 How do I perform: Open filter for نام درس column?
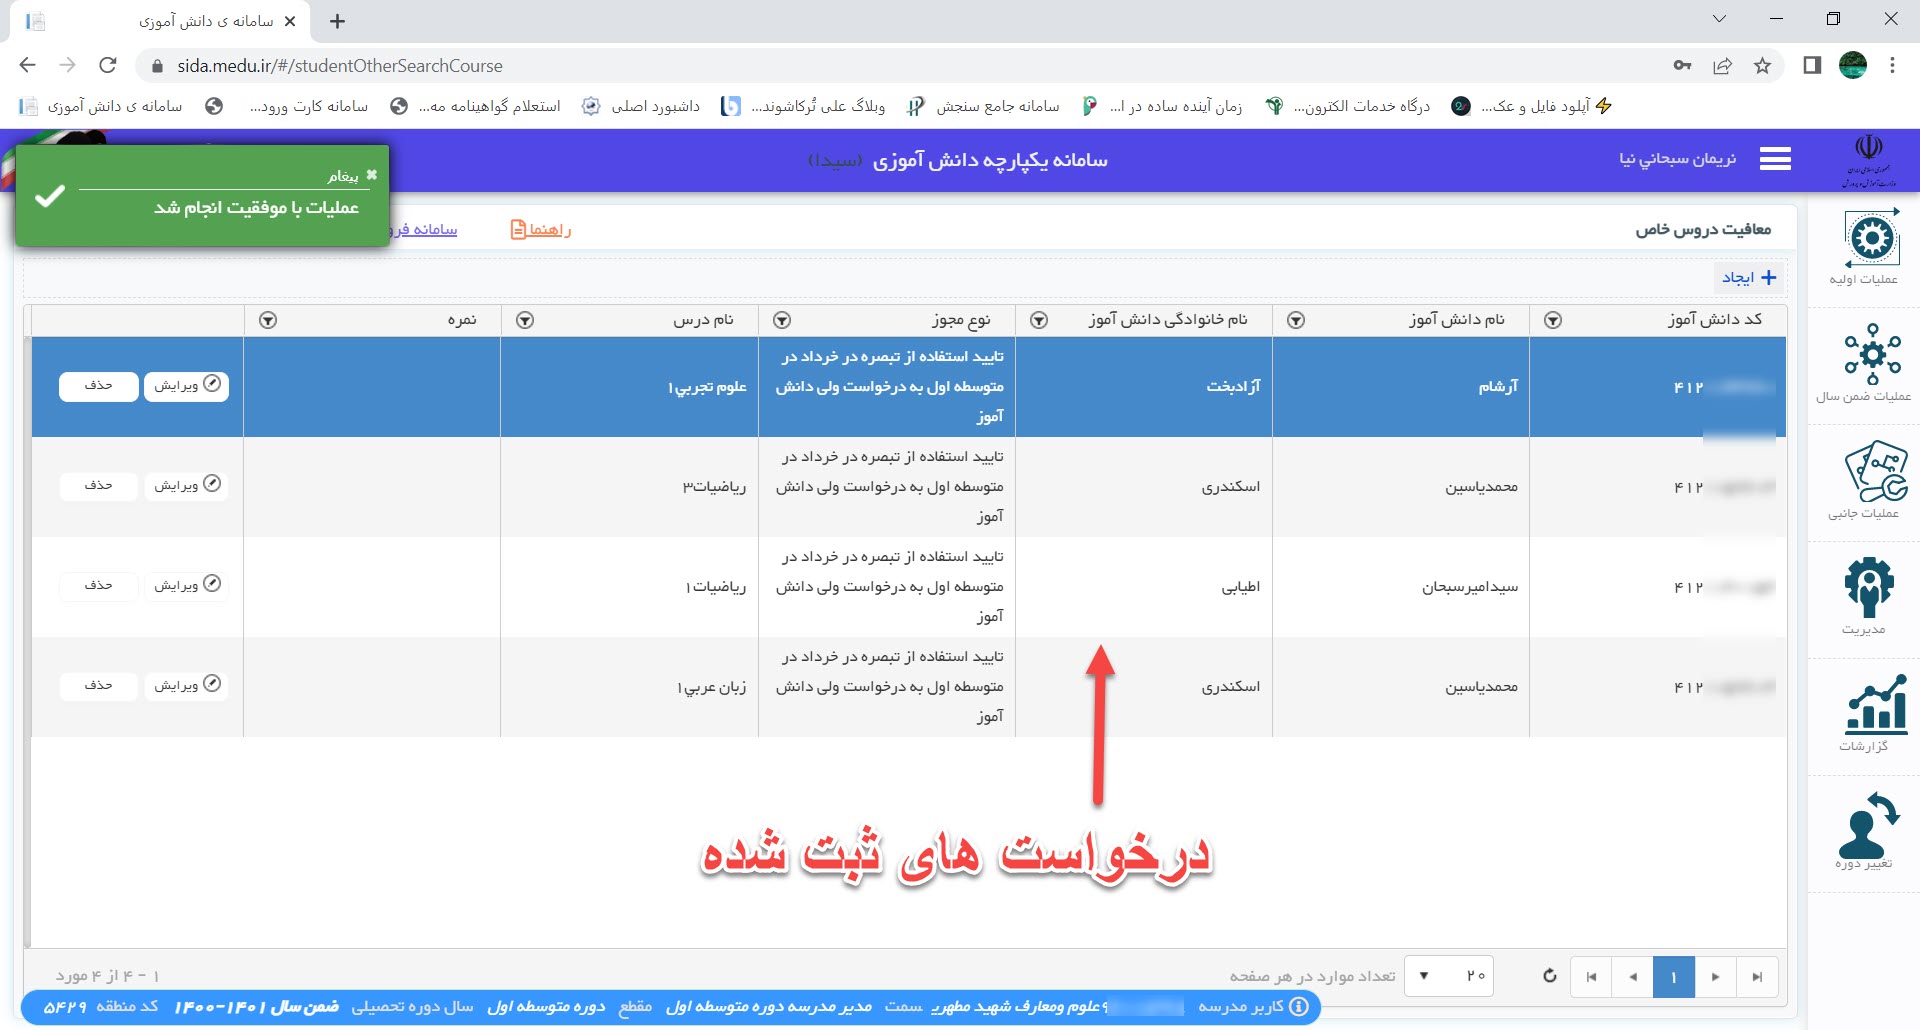(x=525, y=320)
